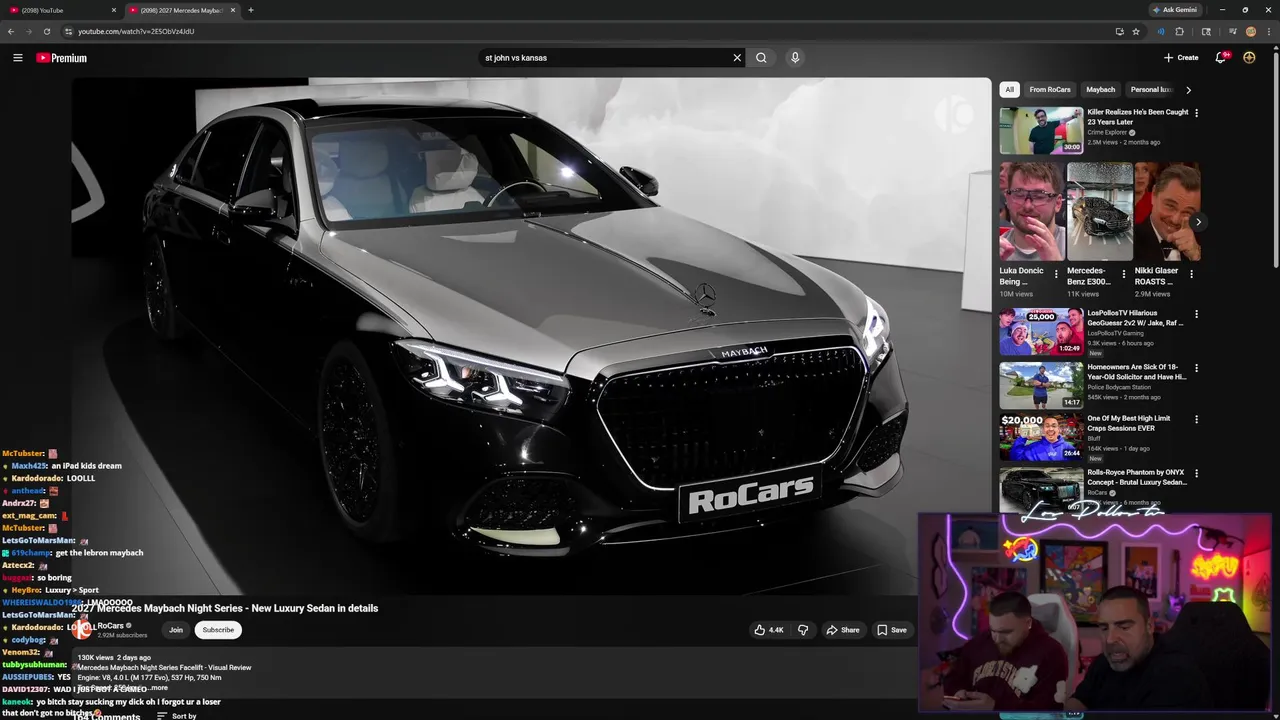The image size is (1280, 720).
Task: Reload the page with the refresh icon
Action: pos(46,31)
